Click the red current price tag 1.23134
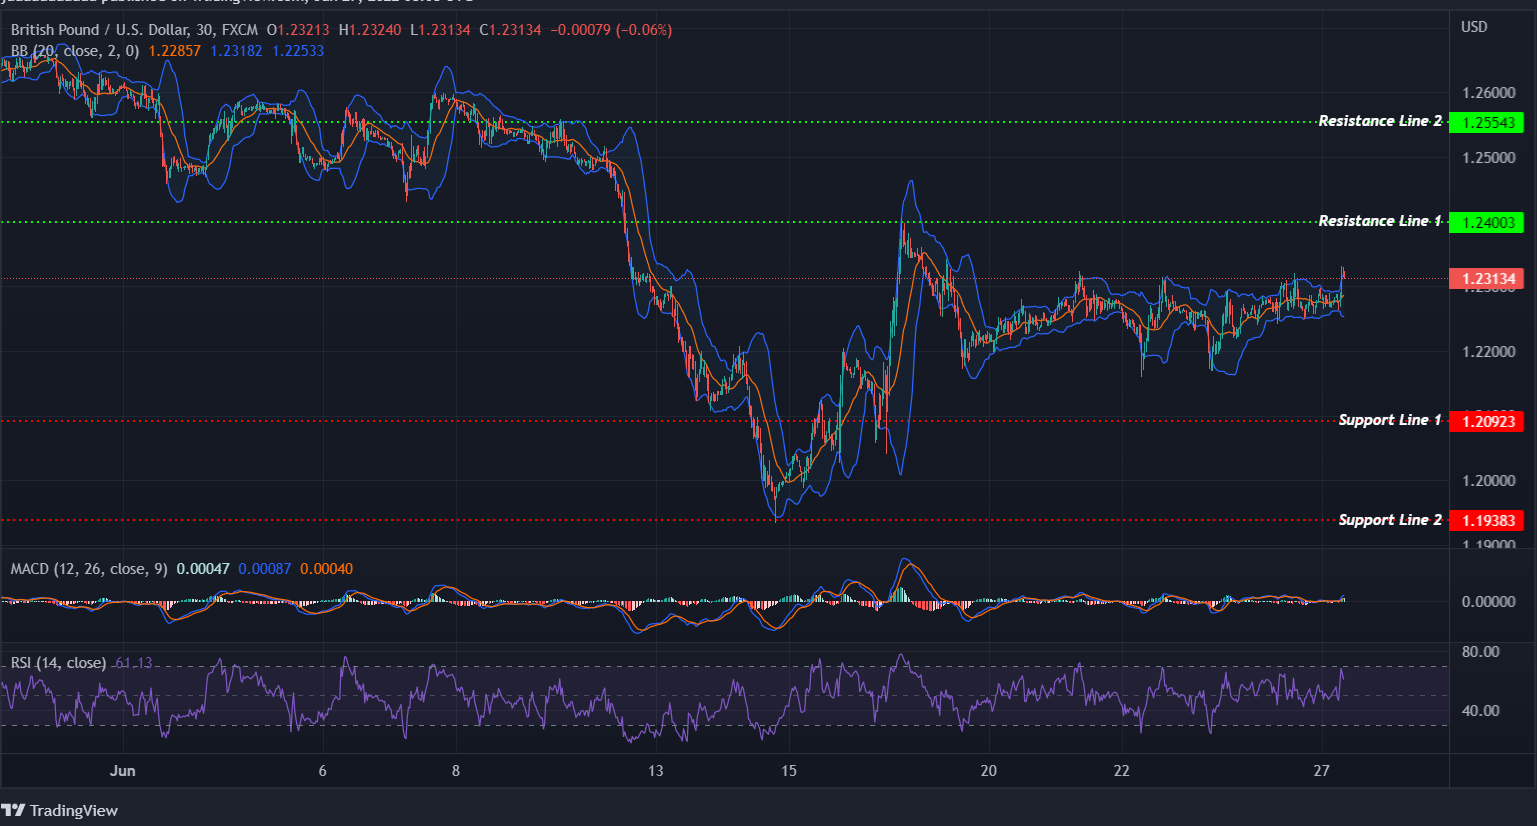Image resolution: width=1537 pixels, height=826 pixels. tap(1487, 279)
